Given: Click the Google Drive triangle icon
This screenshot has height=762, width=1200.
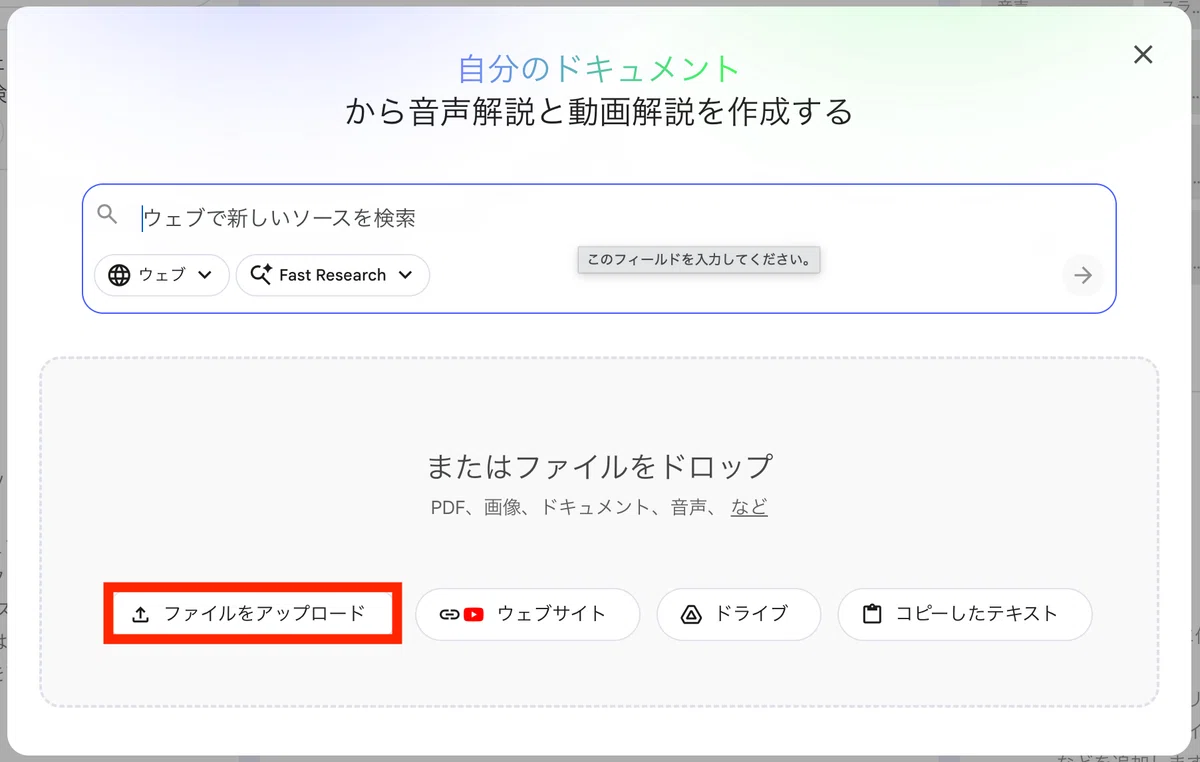Looking at the screenshot, I should coord(691,614).
